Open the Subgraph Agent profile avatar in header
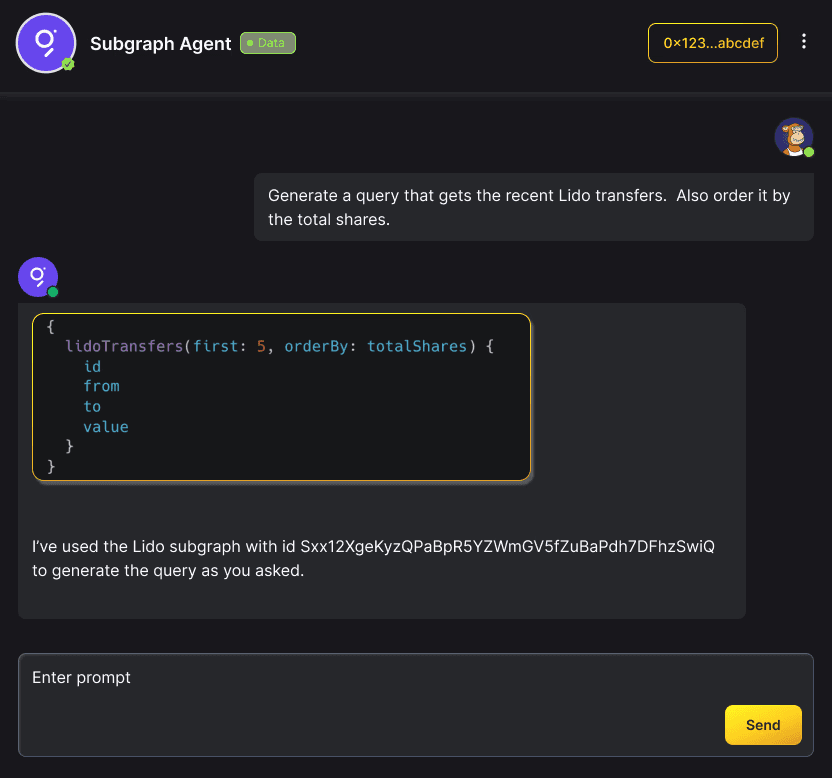Image resolution: width=832 pixels, height=778 pixels. (46, 43)
